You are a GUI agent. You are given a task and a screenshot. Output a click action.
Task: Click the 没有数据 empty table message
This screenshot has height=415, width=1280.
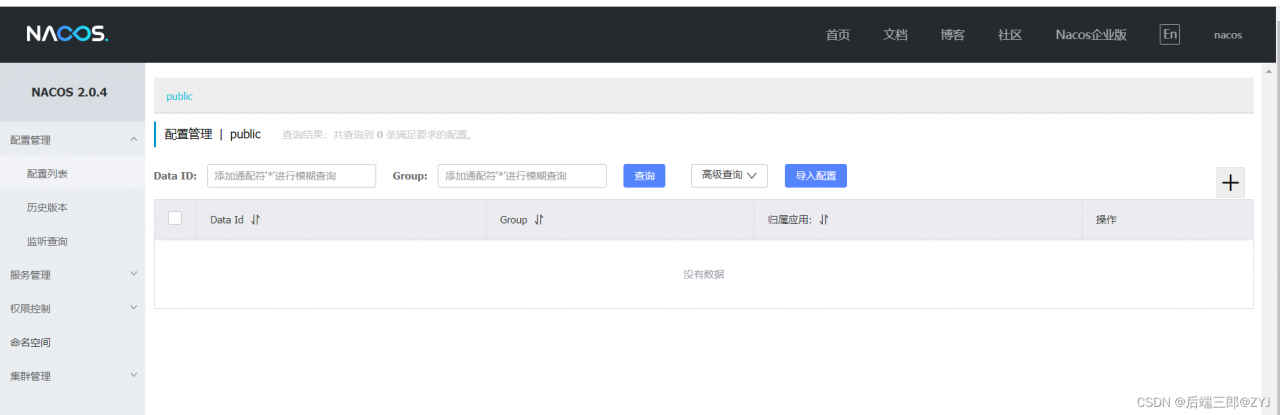704,274
